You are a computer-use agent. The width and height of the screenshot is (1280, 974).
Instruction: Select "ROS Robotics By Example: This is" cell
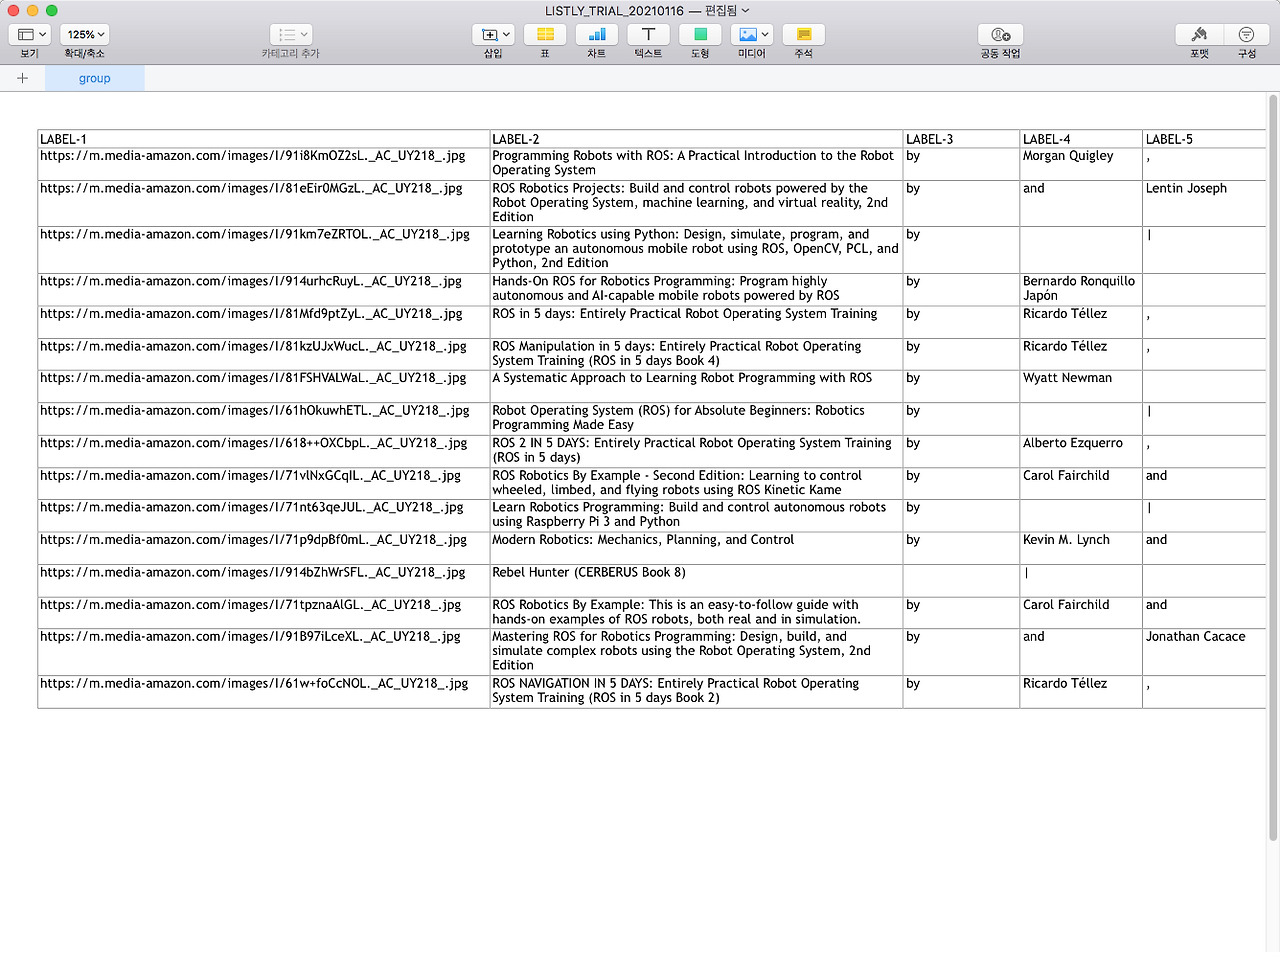point(696,612)
